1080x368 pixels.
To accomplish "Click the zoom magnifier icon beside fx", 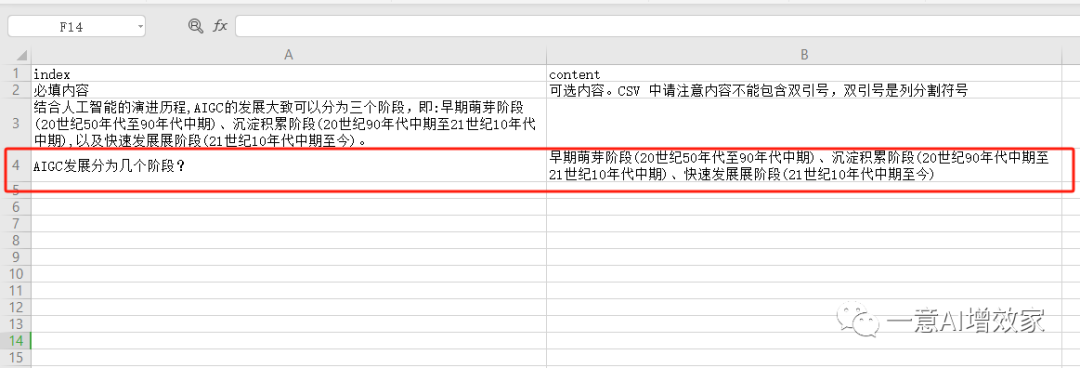I will [196, 26].
